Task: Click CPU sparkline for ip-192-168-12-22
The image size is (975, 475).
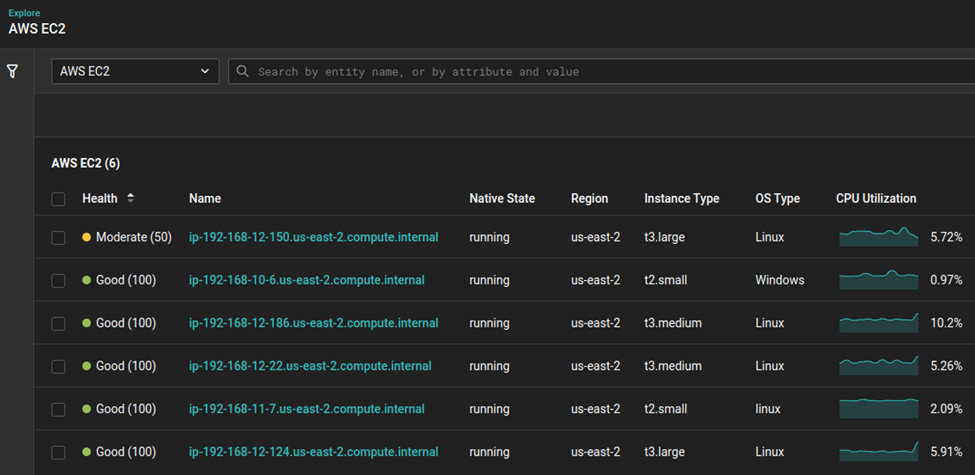Action: 879,366
